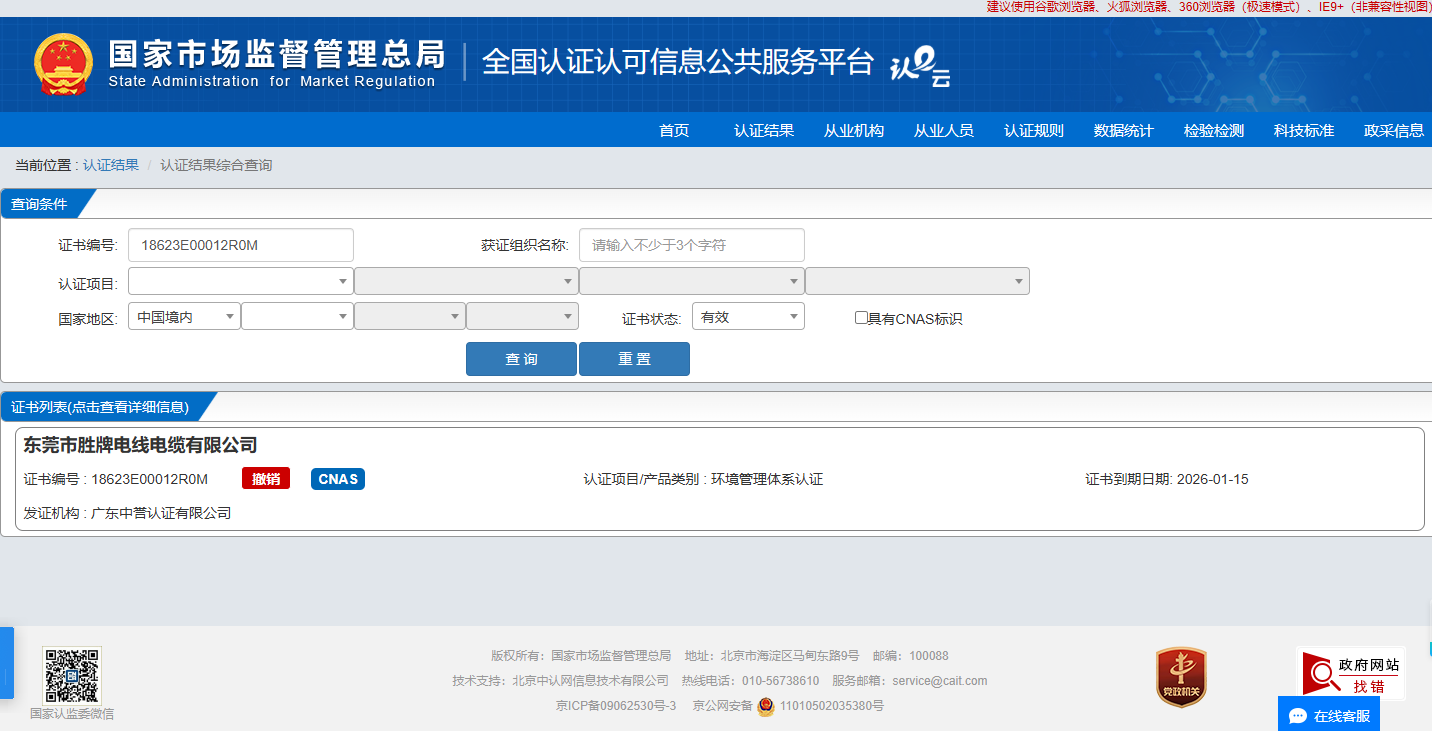Click the police badge beside 京公网安备
The image size is (1432, 731).
click(x=765, y=706)
